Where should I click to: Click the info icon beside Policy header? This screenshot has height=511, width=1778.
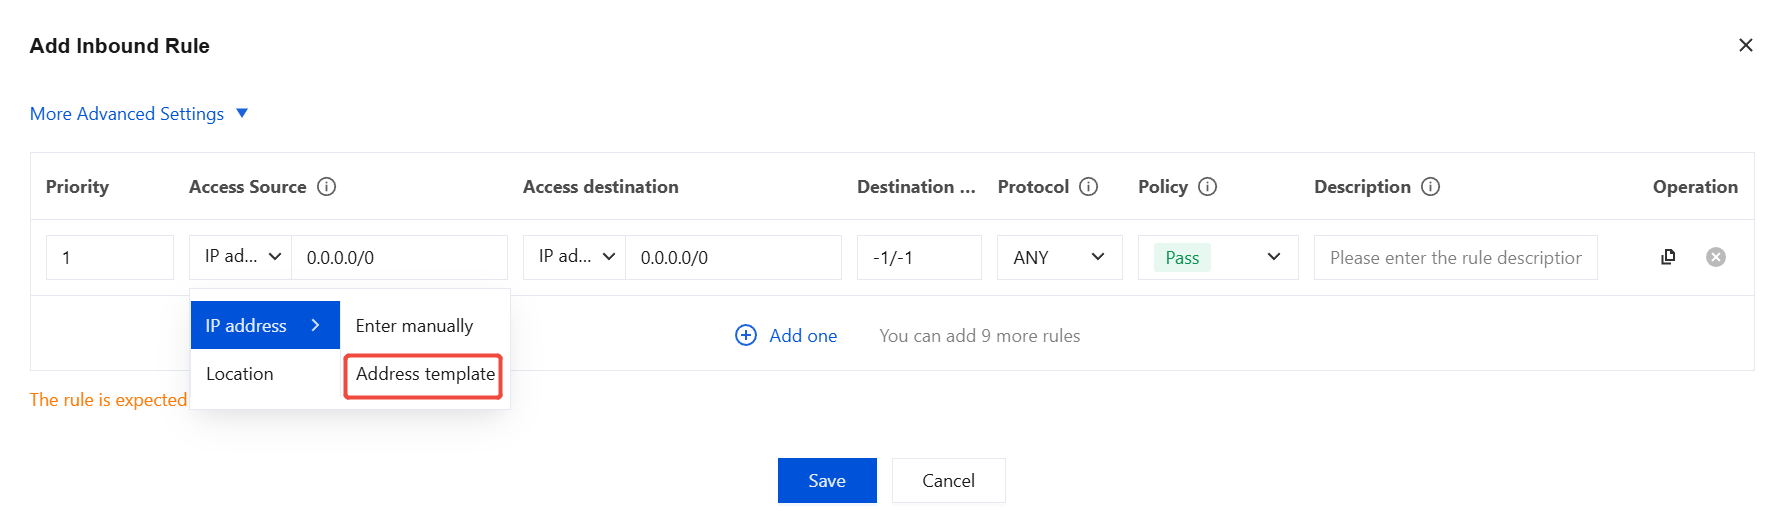point(1208,186)
